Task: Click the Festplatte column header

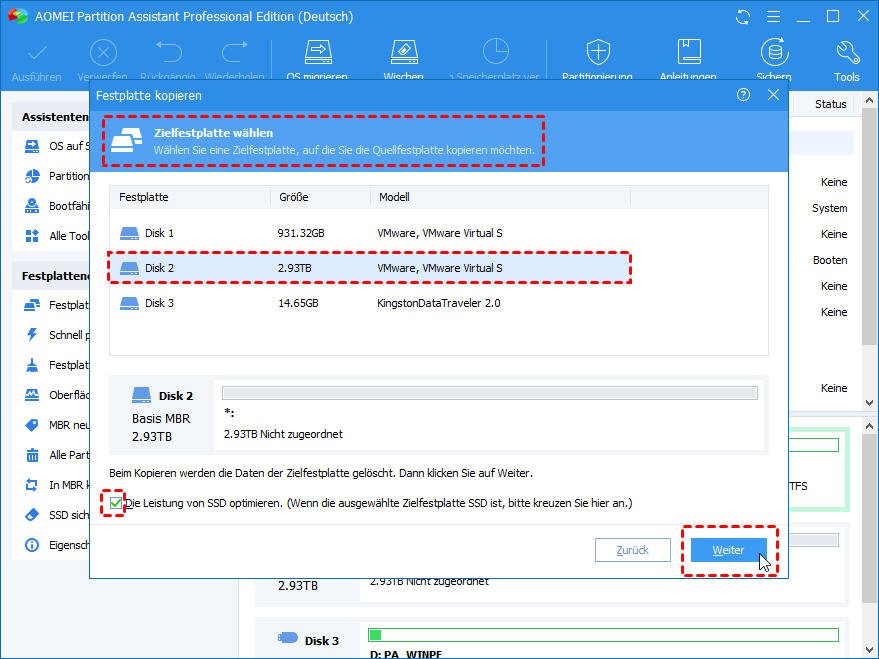Action: point(190,197)
